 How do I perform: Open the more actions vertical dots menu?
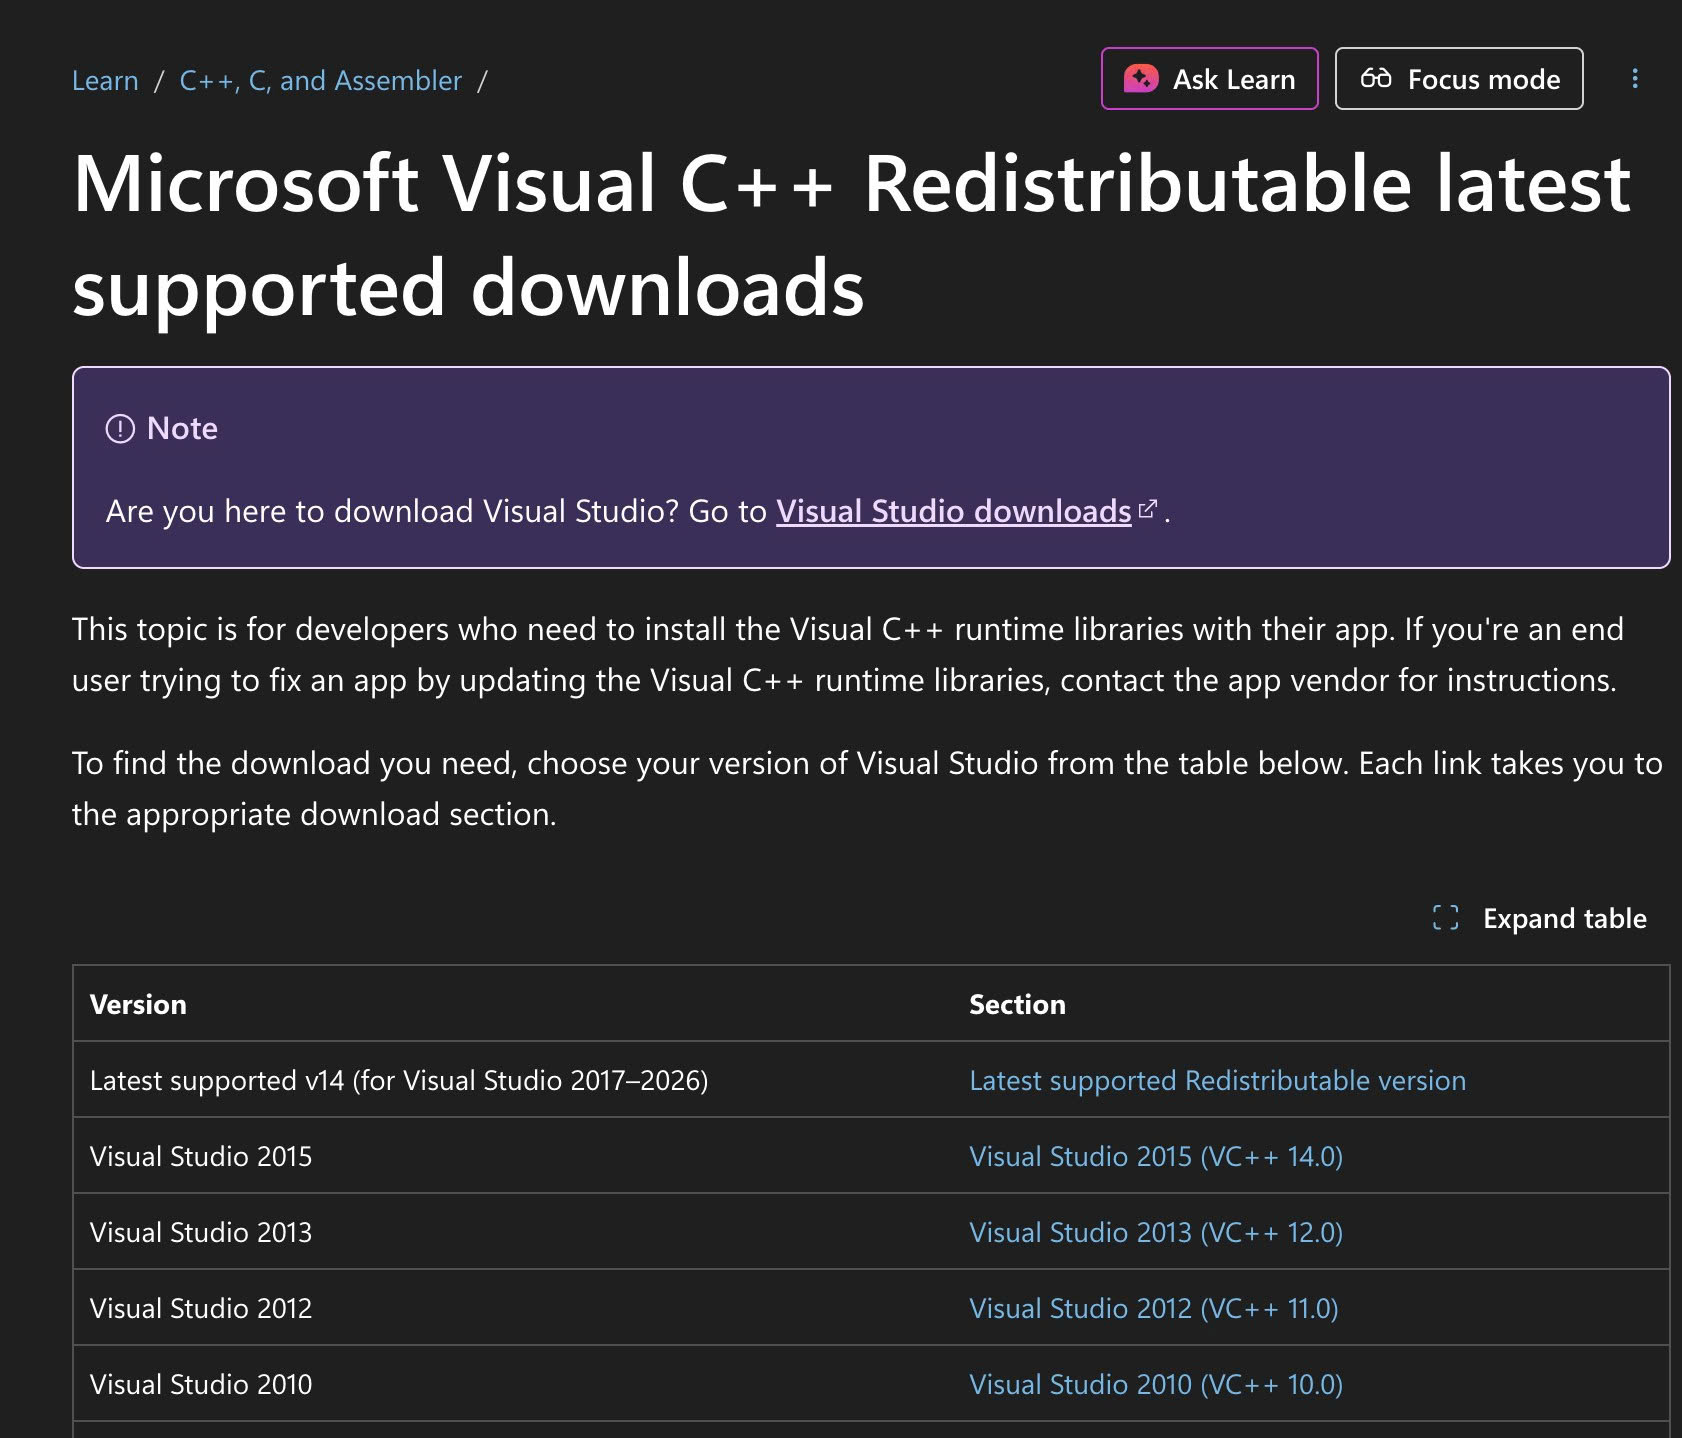(x=1635, y=79)
